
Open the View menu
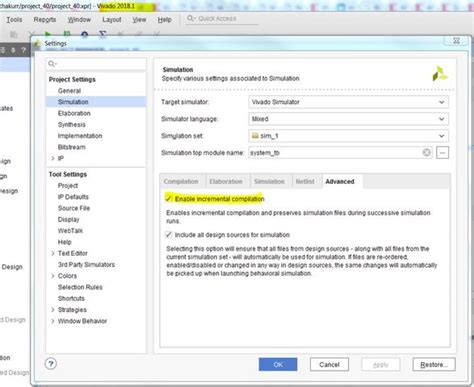(x=139, y=20)
